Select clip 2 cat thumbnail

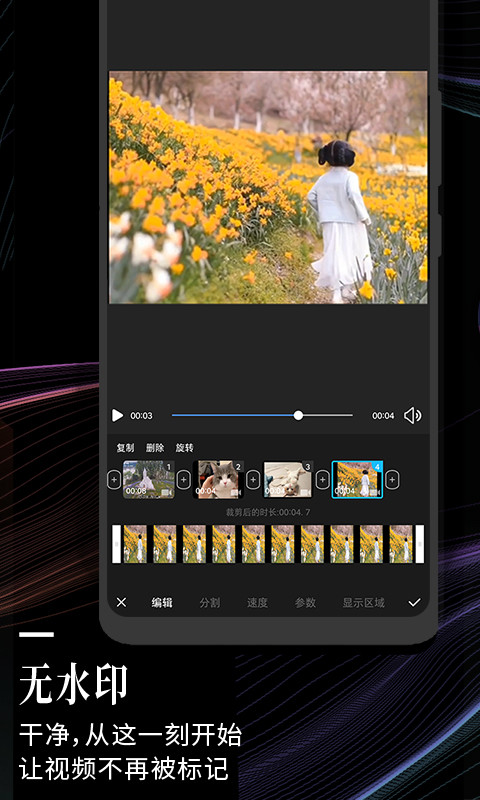click(x=218, y=480)
